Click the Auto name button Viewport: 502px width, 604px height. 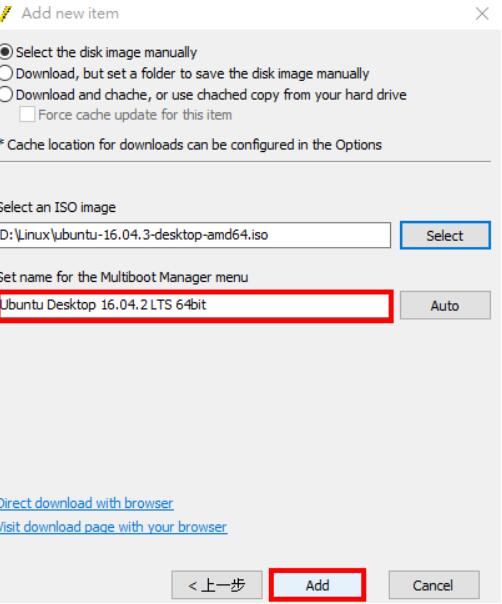(x=445, y=305)
